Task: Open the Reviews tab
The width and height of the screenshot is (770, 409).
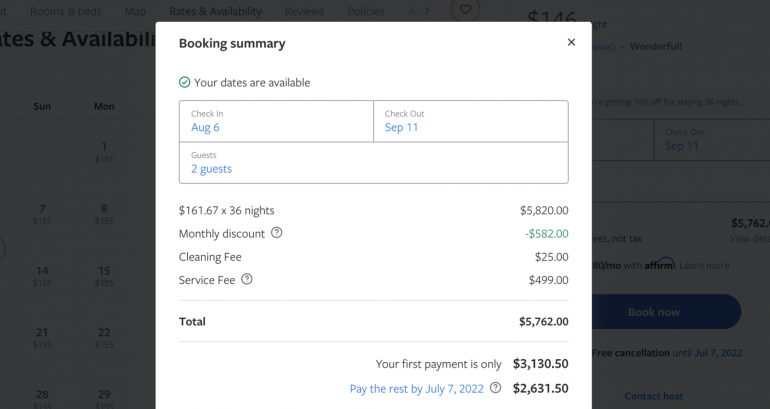Action: 305,12
